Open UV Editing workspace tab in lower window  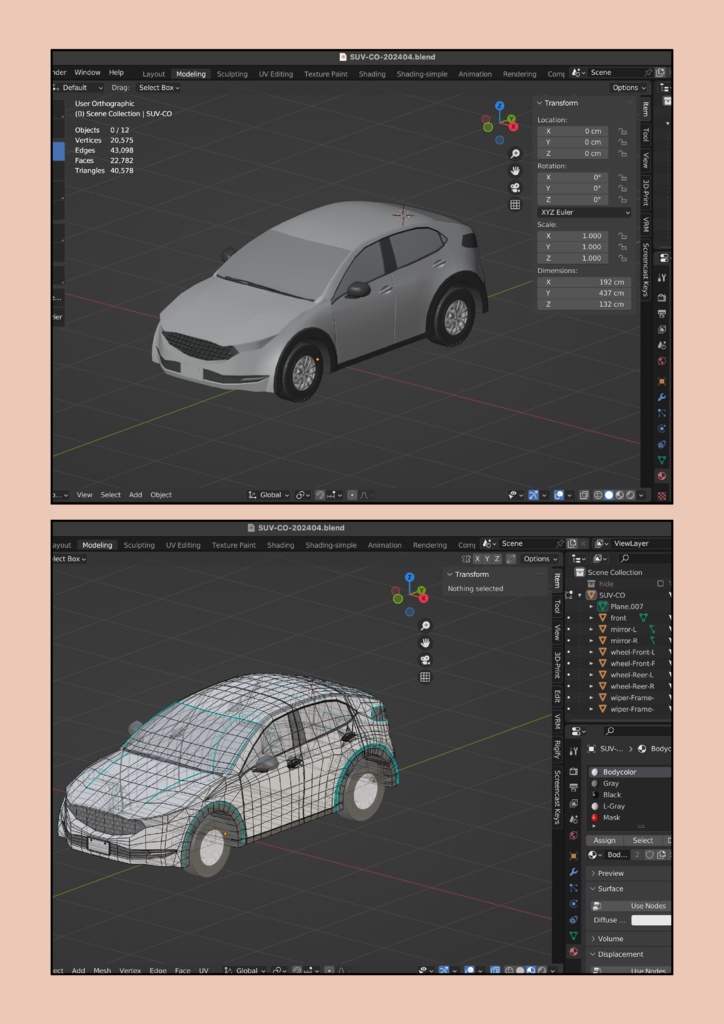(x=183, y=545)
